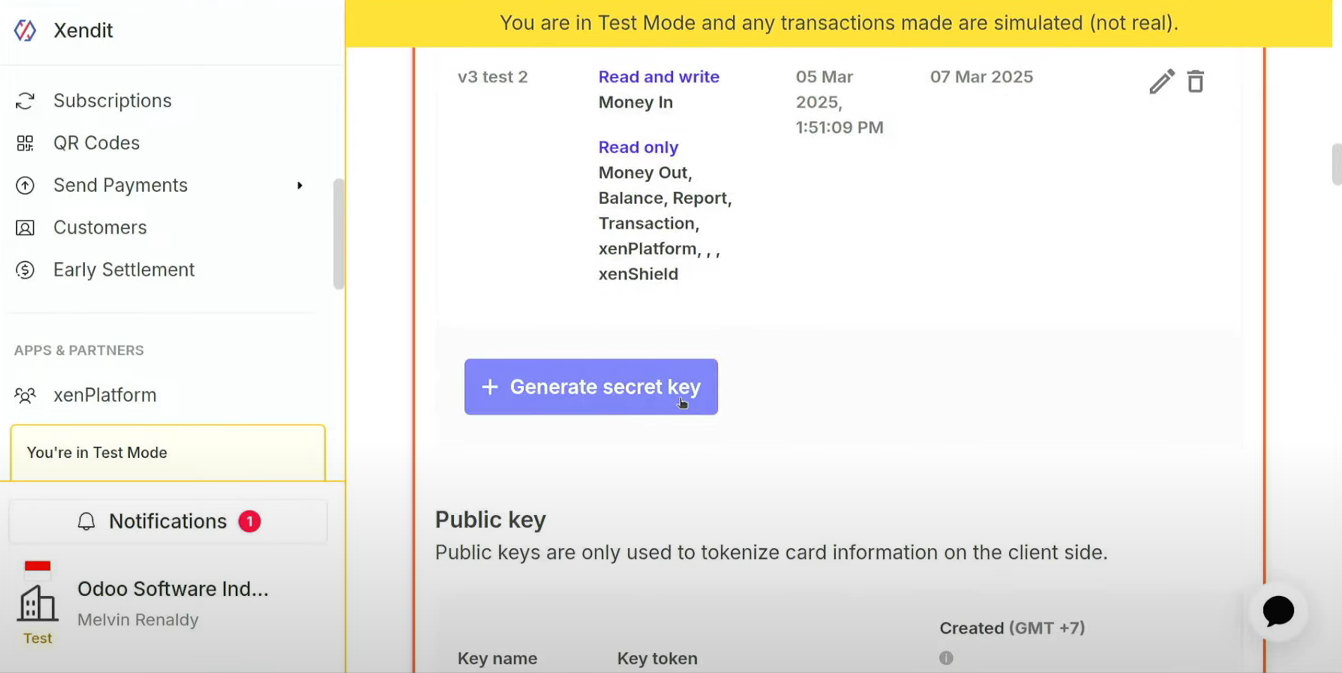Open QR Codes in the sidebar
Image resolution: width=1342 pixels, height=673 pixels.
click(x=96, y=143)
